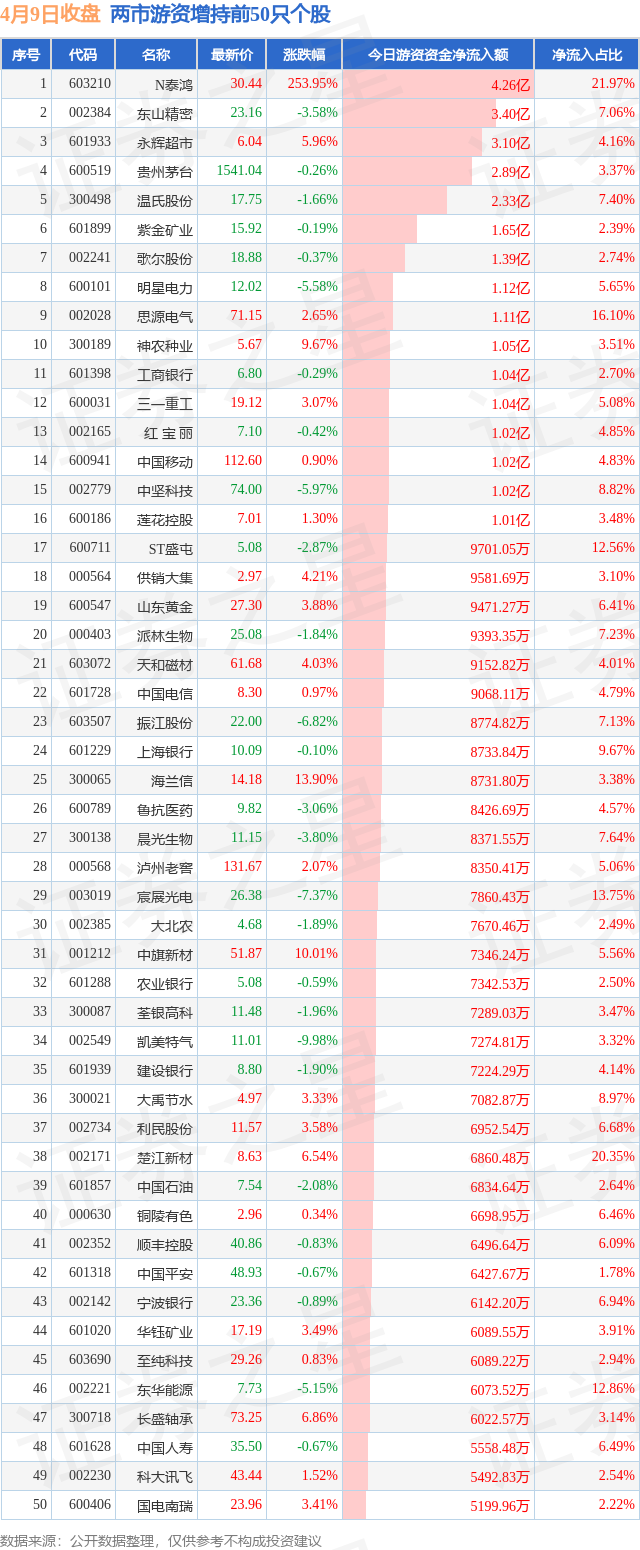
Task: Select stock name 宁波银行
Action: click(165, 1302)
